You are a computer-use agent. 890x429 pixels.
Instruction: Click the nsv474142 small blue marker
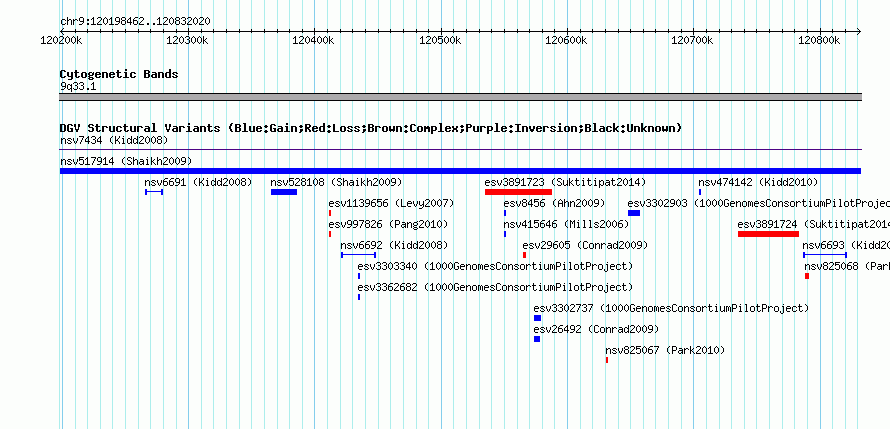click(700, 192)
